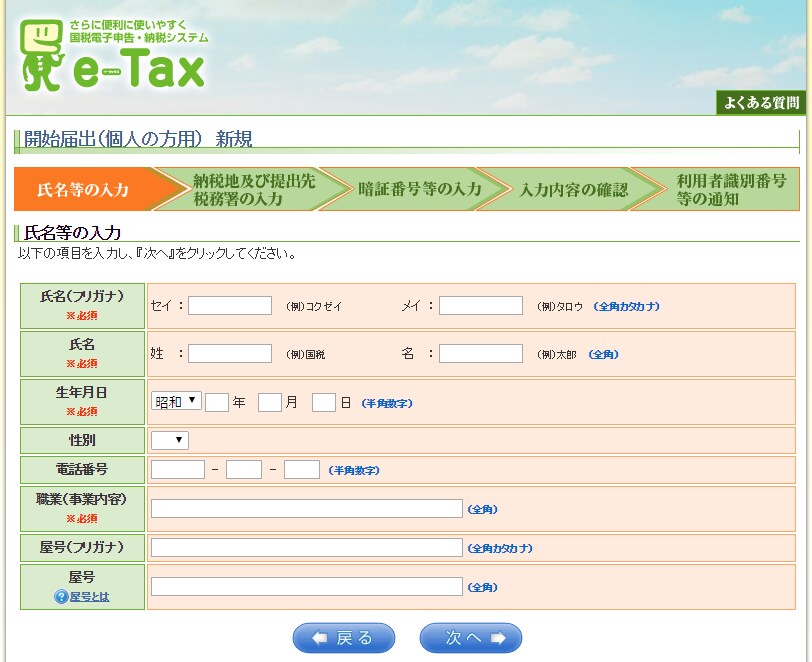The height and width of the screenshot is (662, 812).
Task: Select the 入力内容の確認 step
Action: [x=572, y=189]
